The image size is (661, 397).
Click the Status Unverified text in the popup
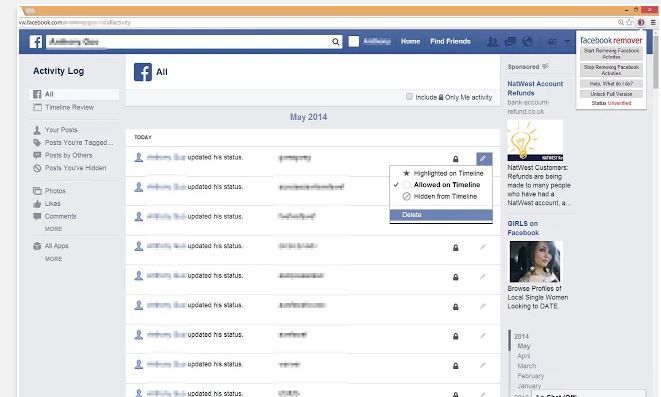[611, 103]
